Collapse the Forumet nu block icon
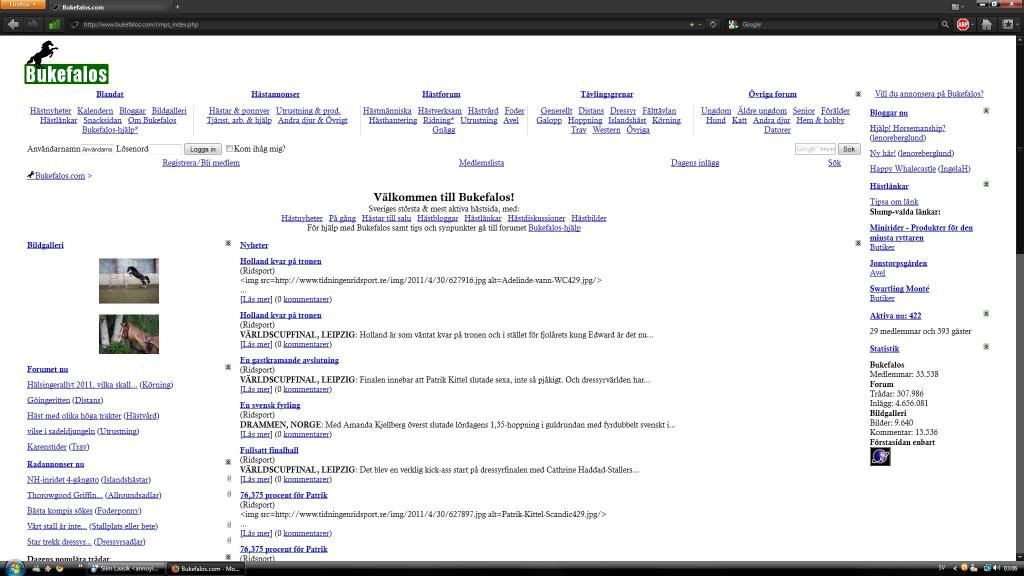 click(x=228, y=367)
